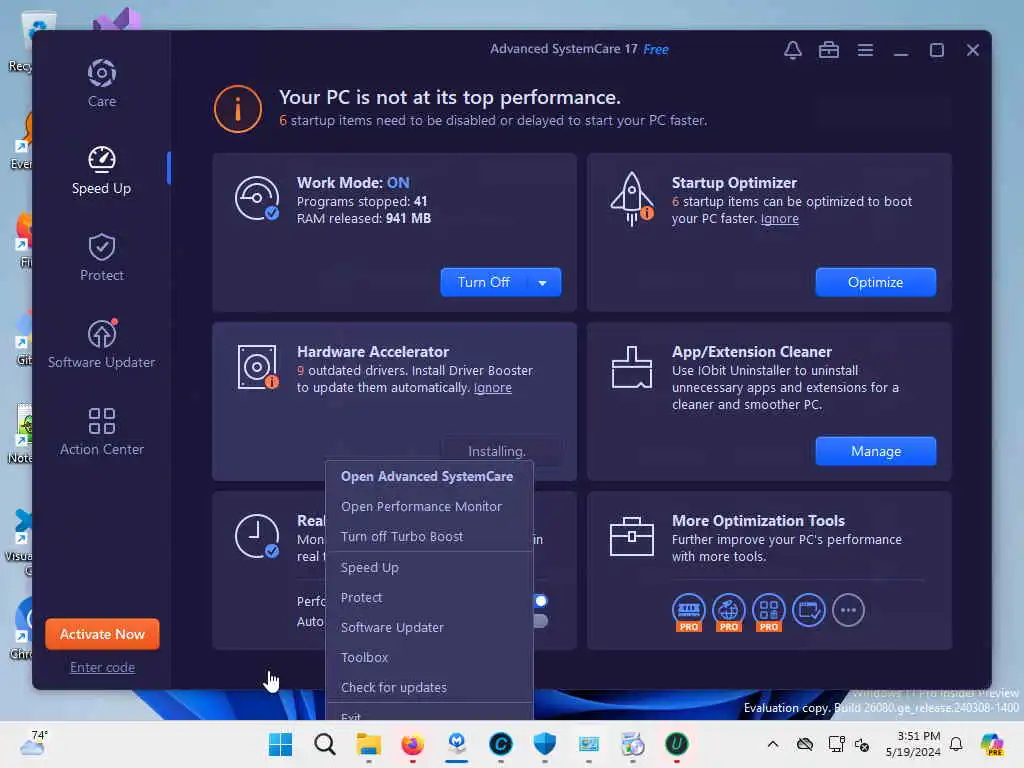Click the Hardware Accelerator drive icon
The height and width of the screenshot is (768, 1024).
(257, 367)
